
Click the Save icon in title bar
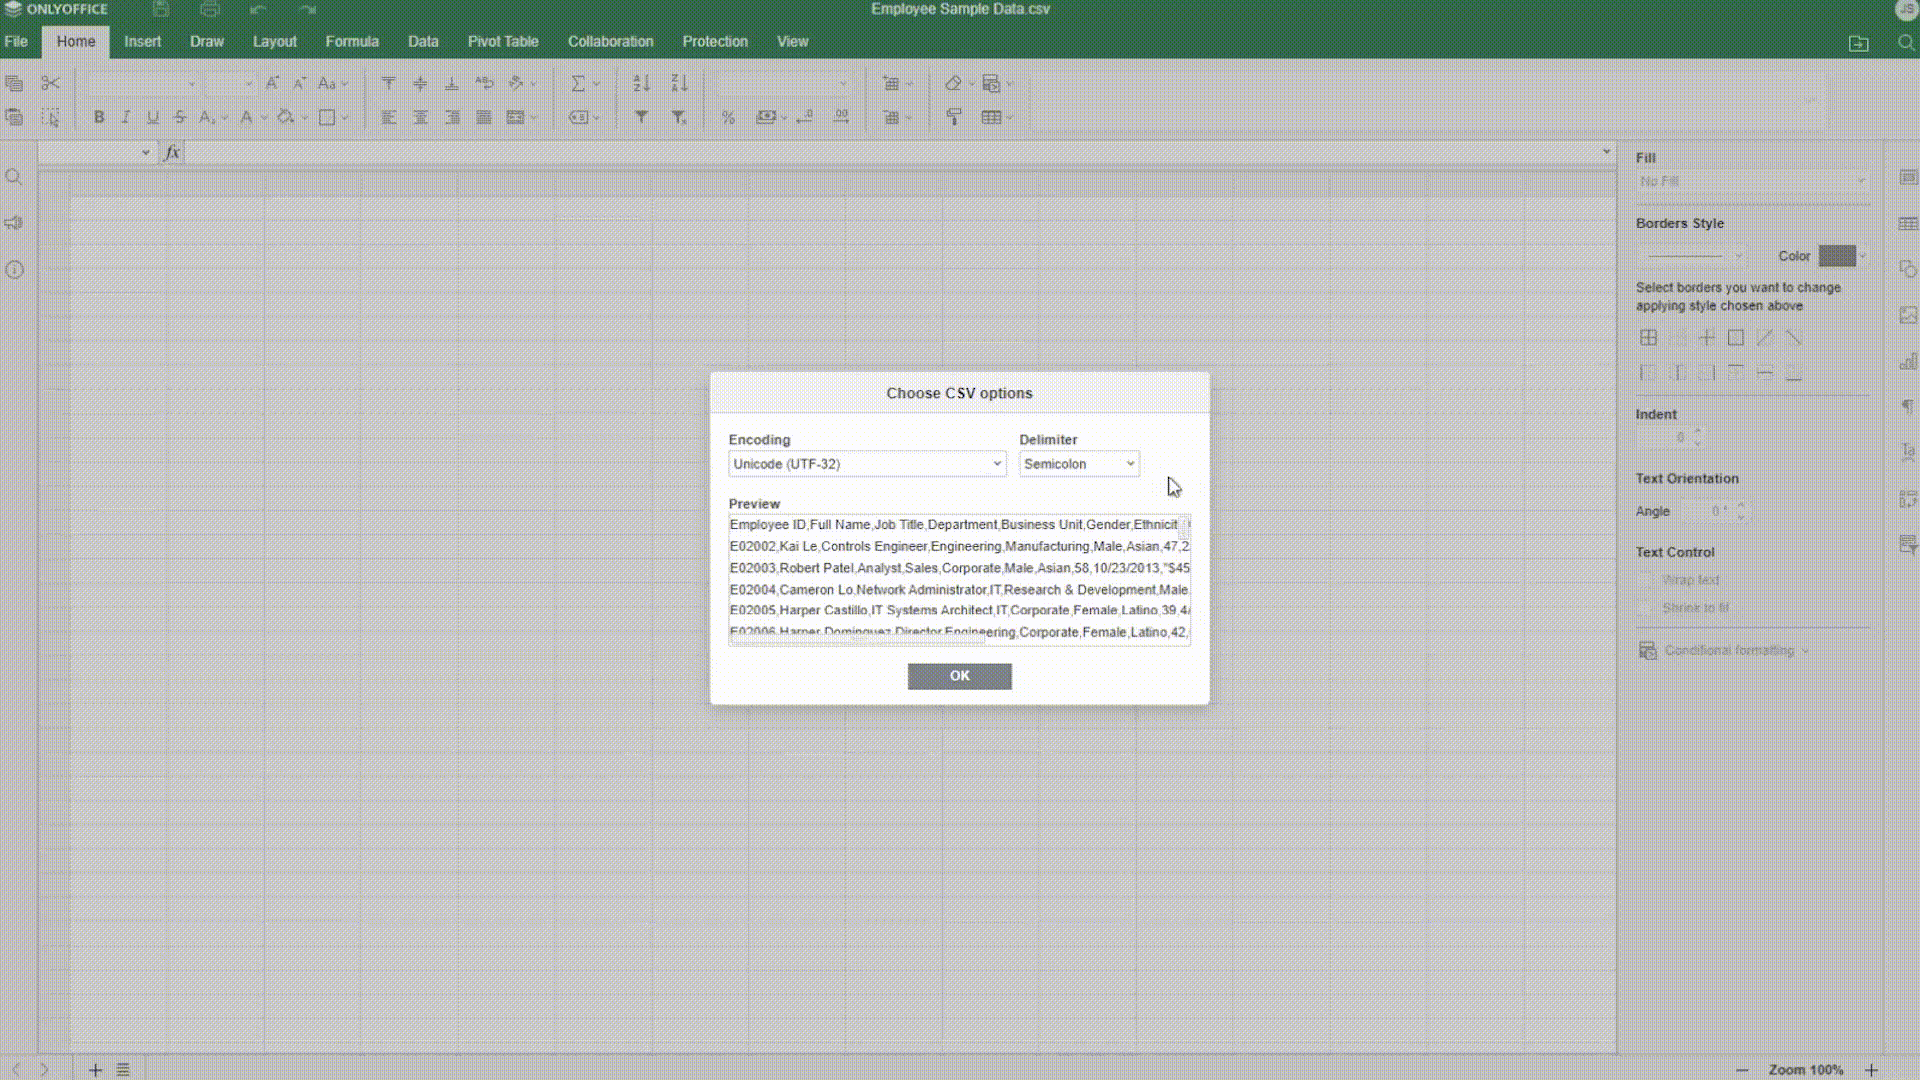(x=161, y=9)
